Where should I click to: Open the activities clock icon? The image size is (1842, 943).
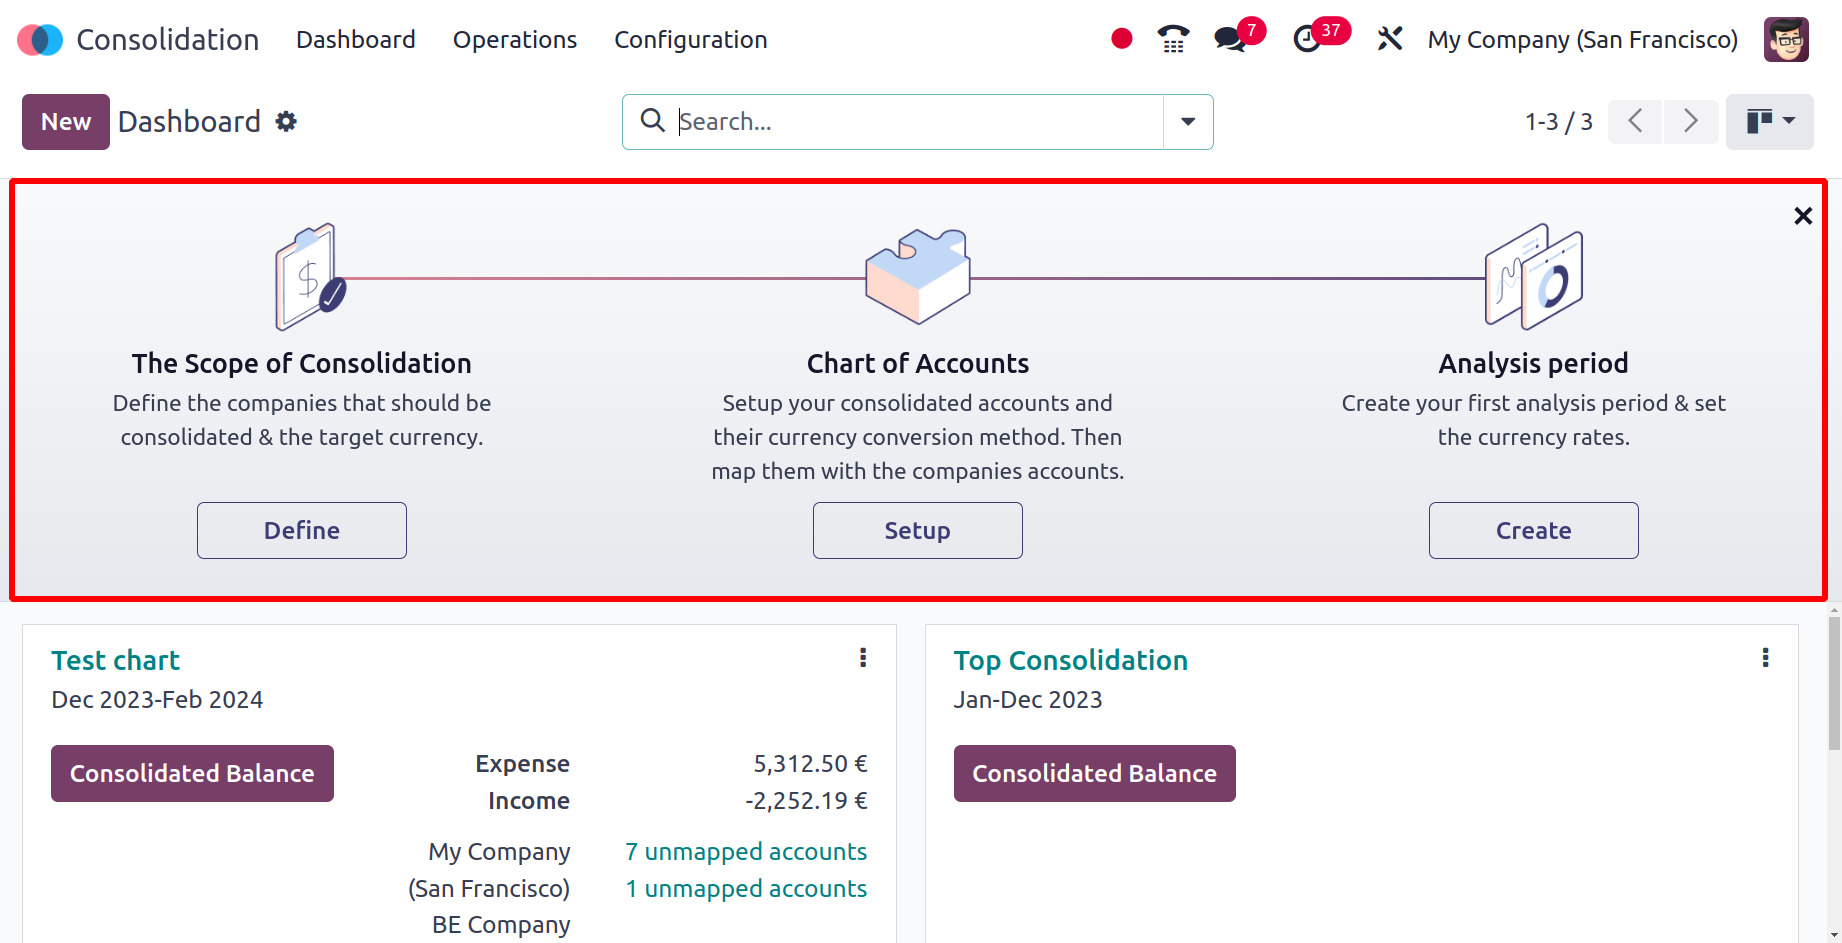click(x=1307, y=40)
